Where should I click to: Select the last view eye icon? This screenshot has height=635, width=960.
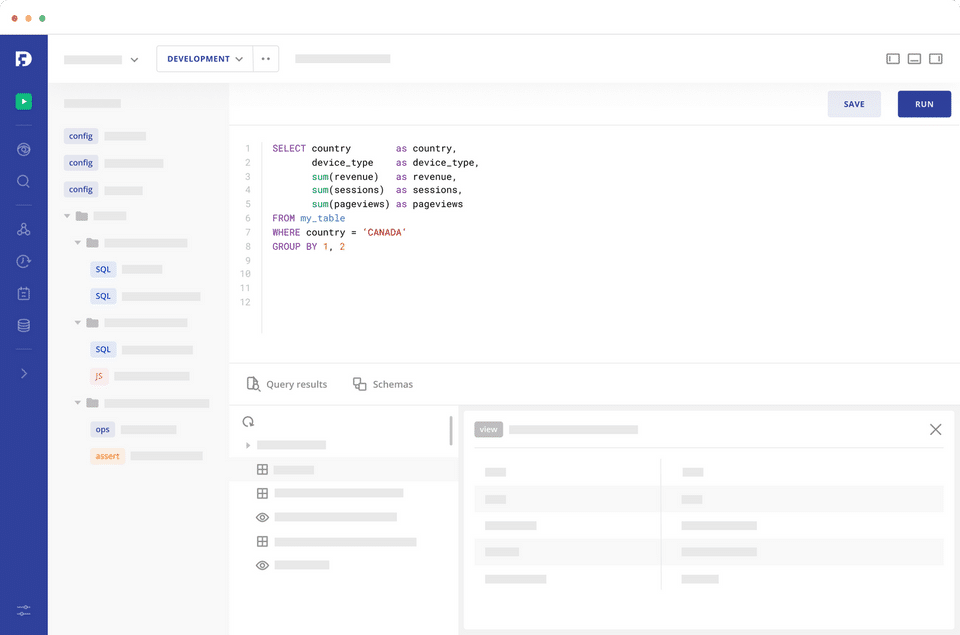tap(262, 565)
